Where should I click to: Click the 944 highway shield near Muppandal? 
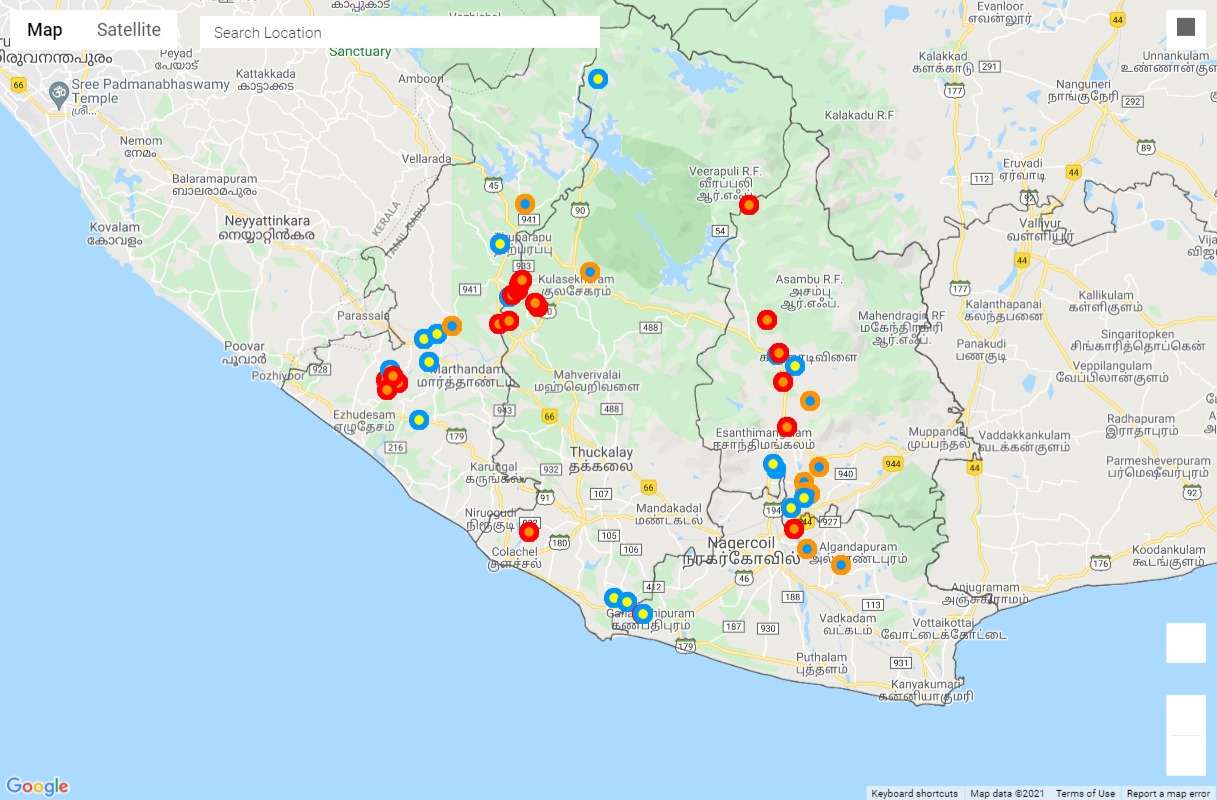[893, 464]
